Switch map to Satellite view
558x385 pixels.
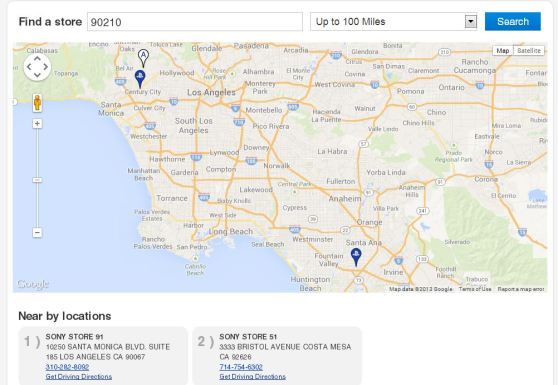tap(529, 51)
